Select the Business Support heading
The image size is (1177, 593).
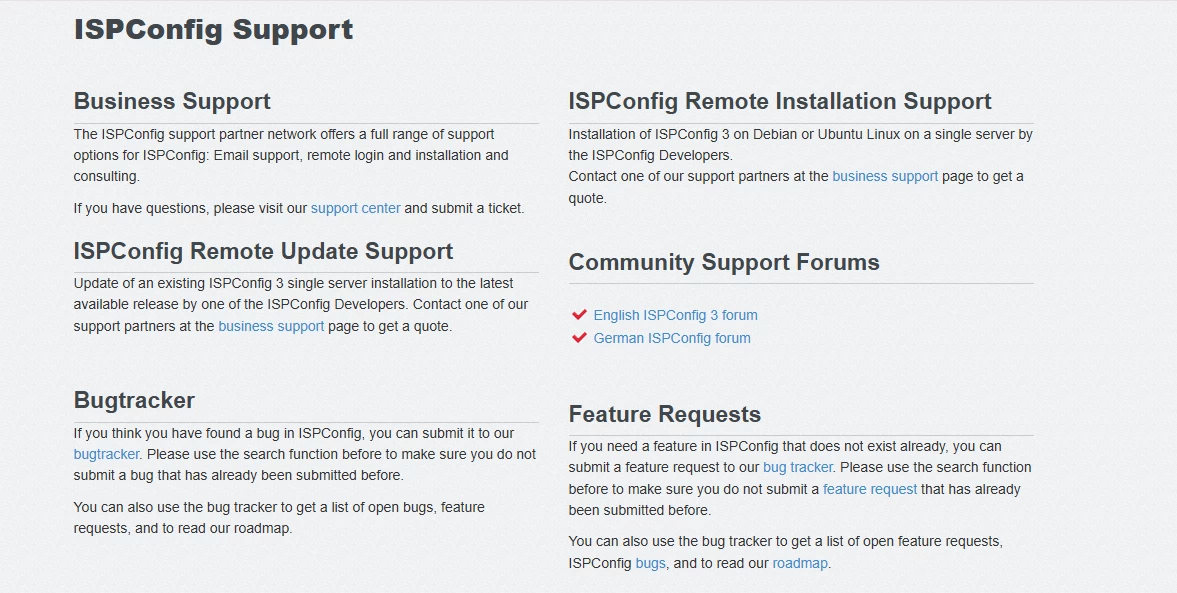[x=172, y=101]
